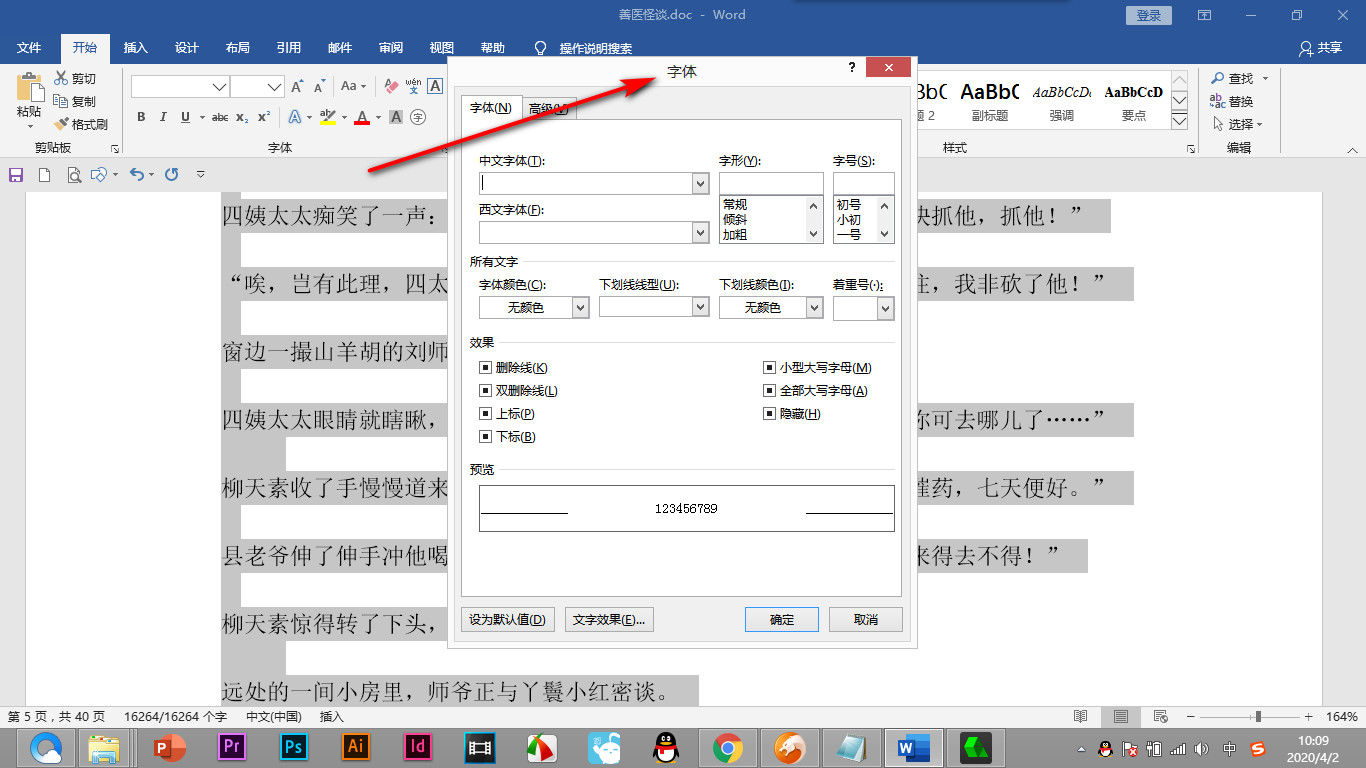Click the font color A icon
Viewport: 1366px width, 768px height.
(362, 117)
